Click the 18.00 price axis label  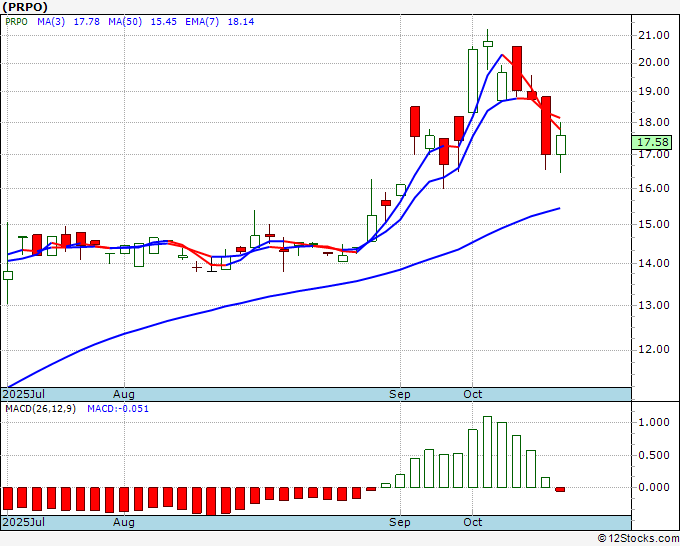(654, 122)
